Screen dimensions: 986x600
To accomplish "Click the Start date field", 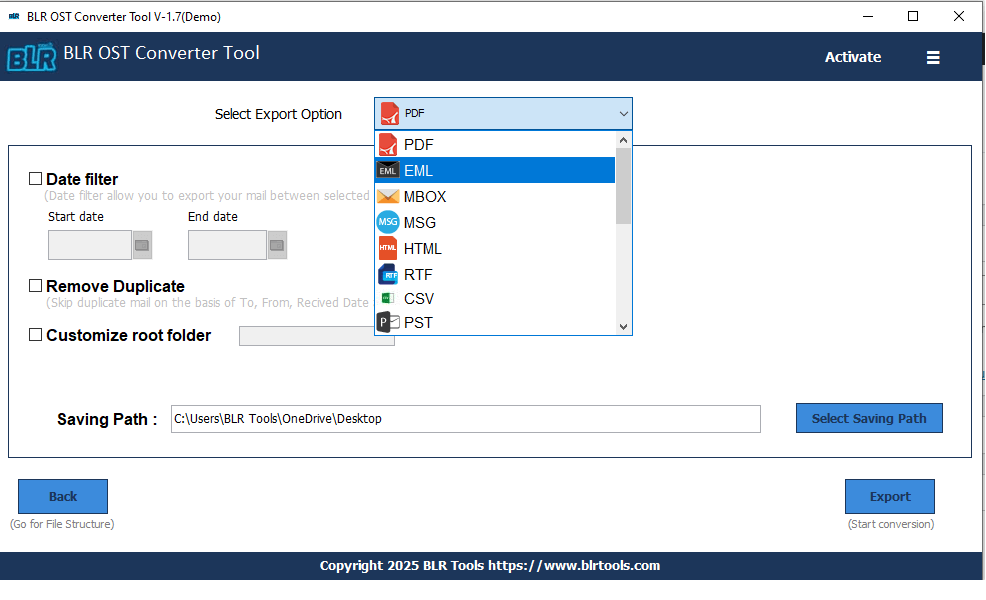I will (x=90, y=245).
